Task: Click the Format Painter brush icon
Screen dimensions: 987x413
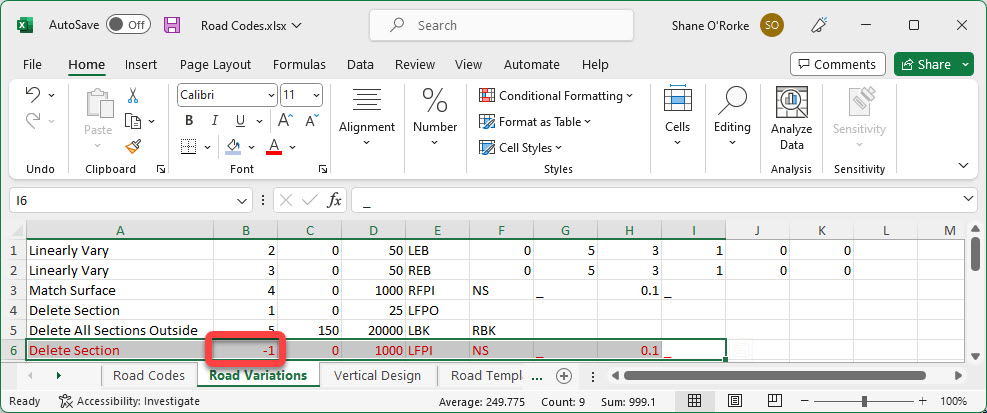Action: coord(133,147)
